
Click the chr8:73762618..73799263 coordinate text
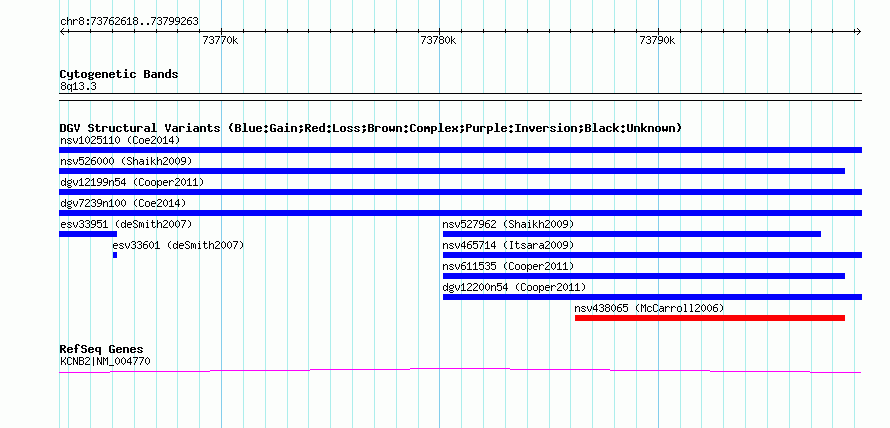129,22
